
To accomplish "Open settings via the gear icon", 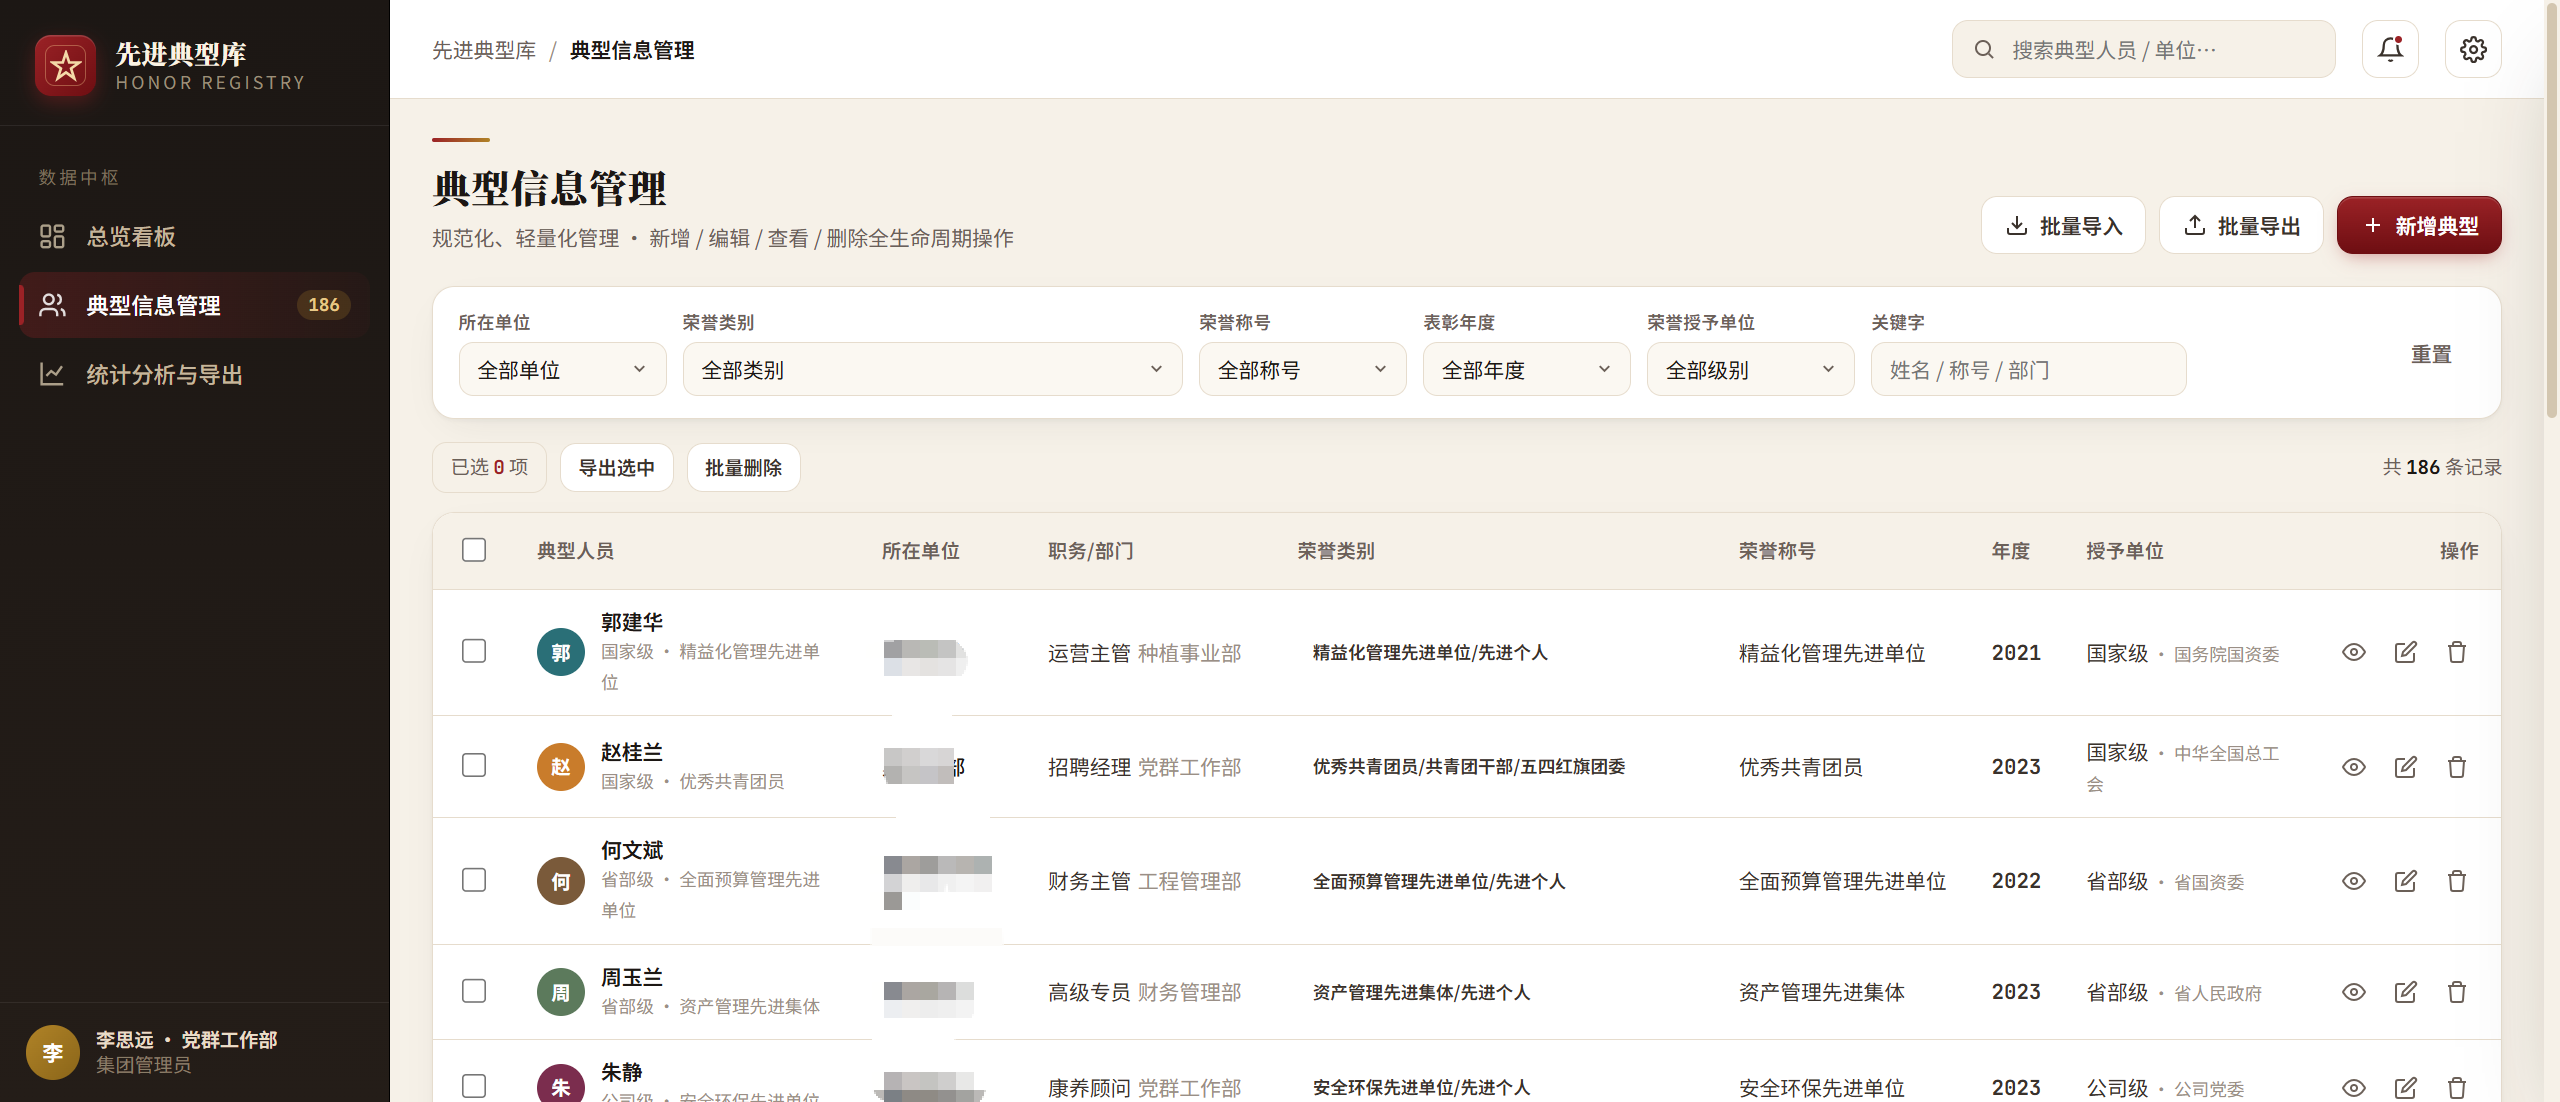I will pyautogui.click(x=2473, y=49).
